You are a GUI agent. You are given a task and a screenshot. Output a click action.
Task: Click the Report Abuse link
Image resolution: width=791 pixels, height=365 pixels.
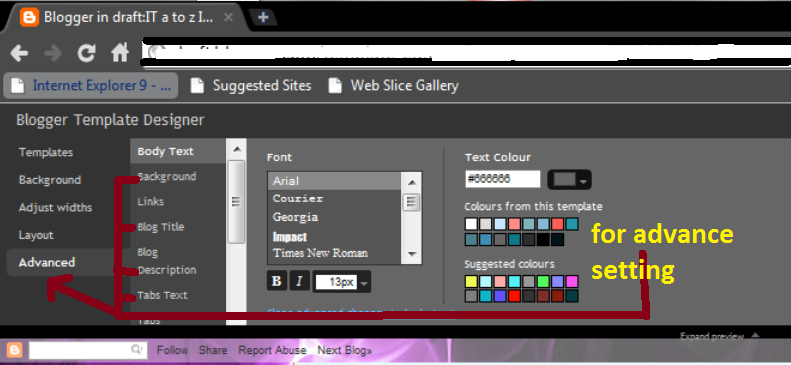point(272,350)
